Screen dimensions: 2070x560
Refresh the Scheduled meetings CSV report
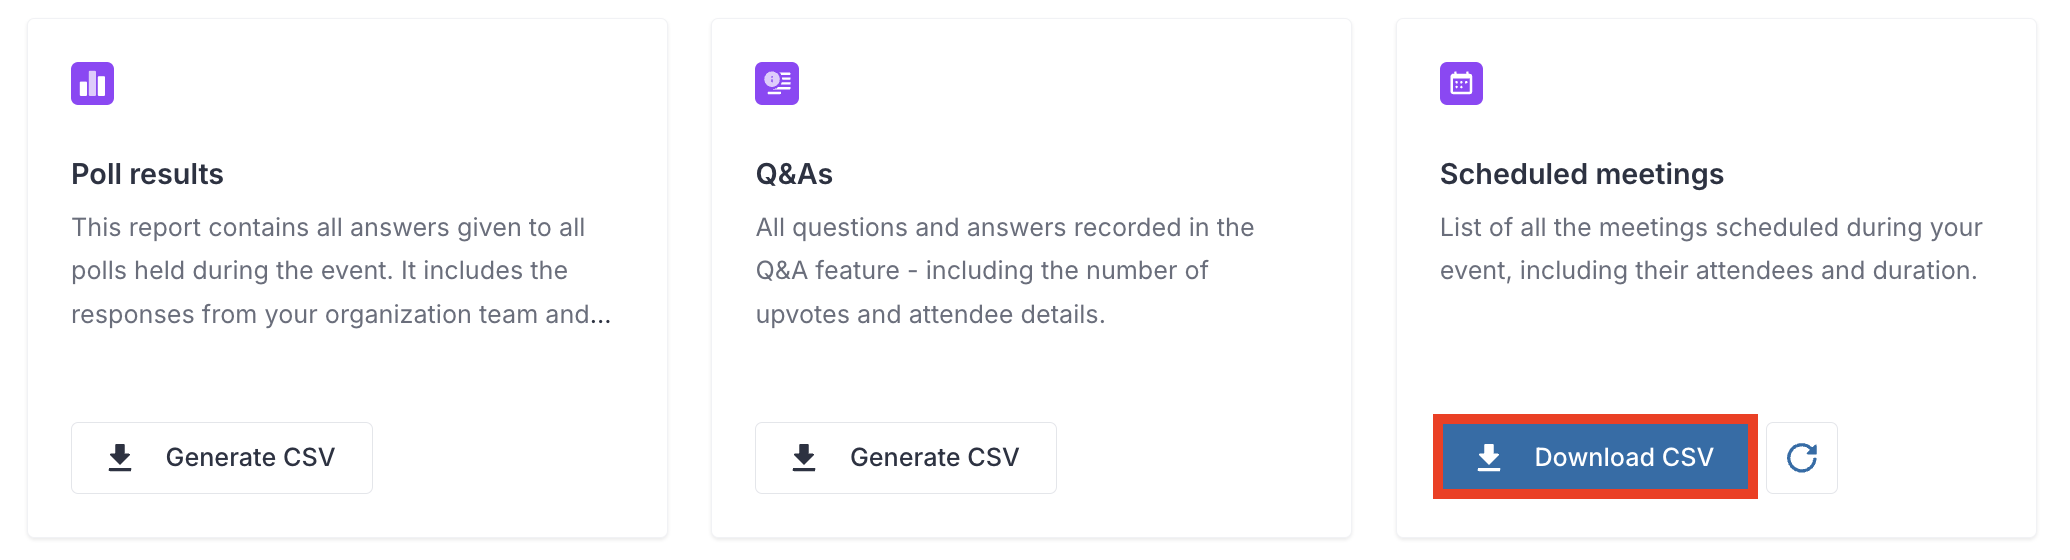(x=1802, y=458)
